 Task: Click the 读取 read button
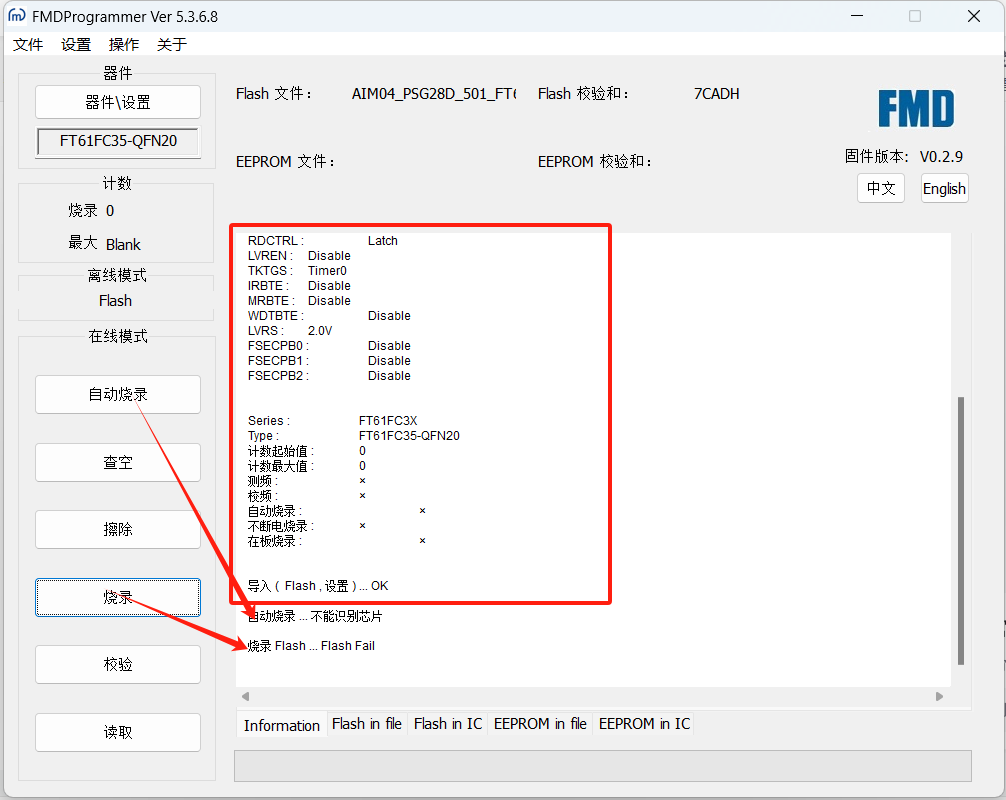pyautogui.click(x=118, y=732)
